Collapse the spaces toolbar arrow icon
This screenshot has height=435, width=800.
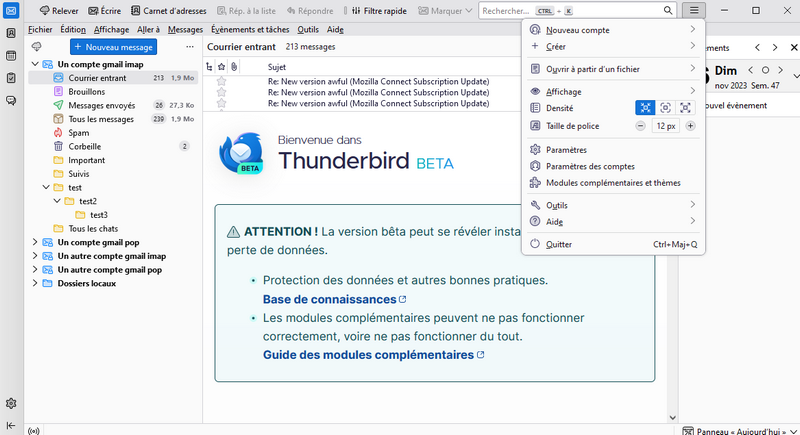pyautogui.click(x=10, y=428)
